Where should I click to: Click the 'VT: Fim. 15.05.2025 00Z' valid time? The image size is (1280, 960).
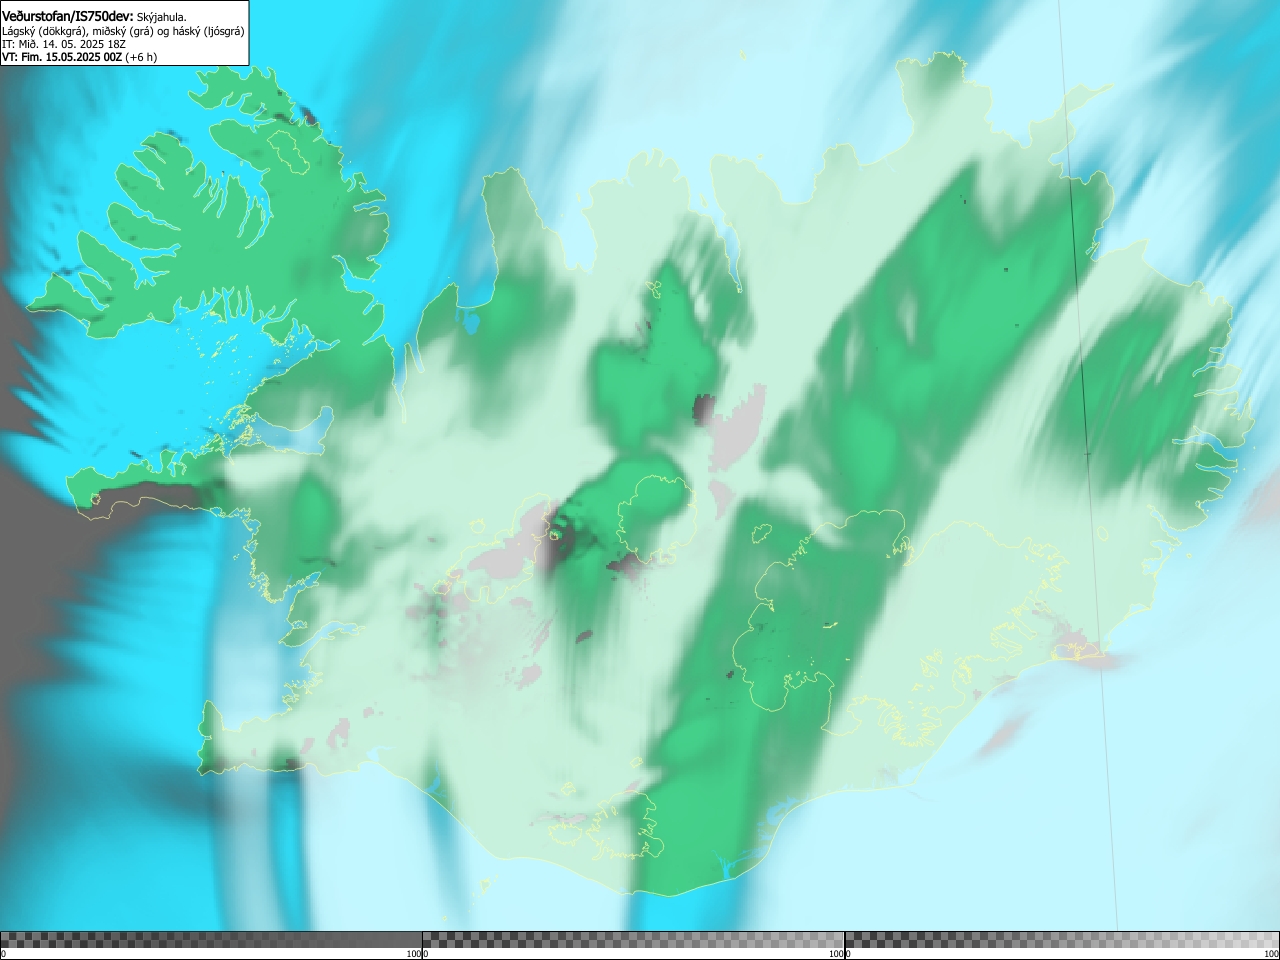[x=62, y=57]
